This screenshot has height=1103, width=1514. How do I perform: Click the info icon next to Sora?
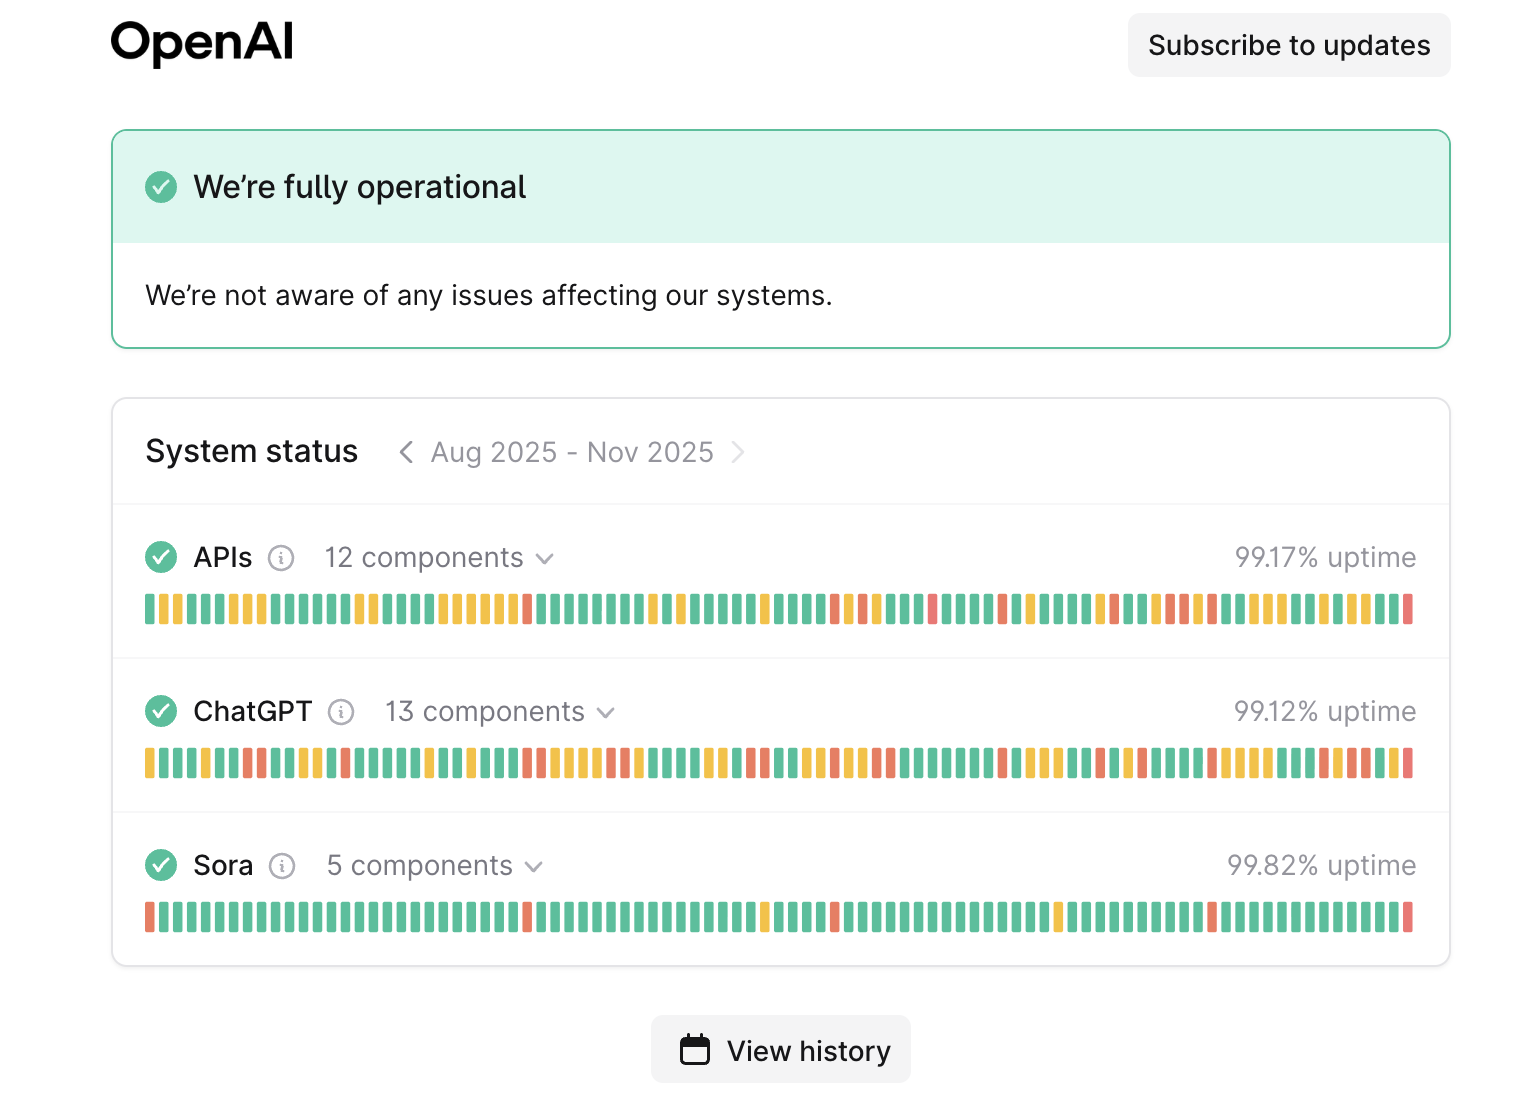[282, 866]
